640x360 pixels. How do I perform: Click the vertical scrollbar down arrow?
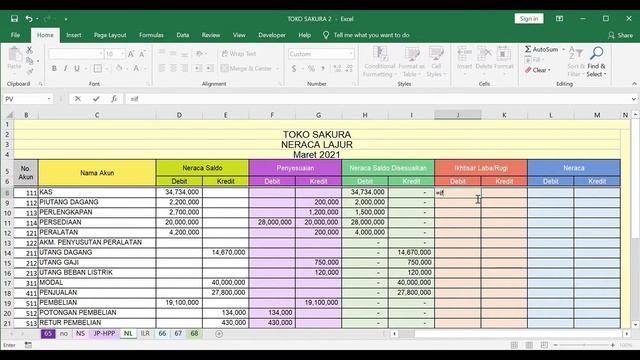pos(635,324)
